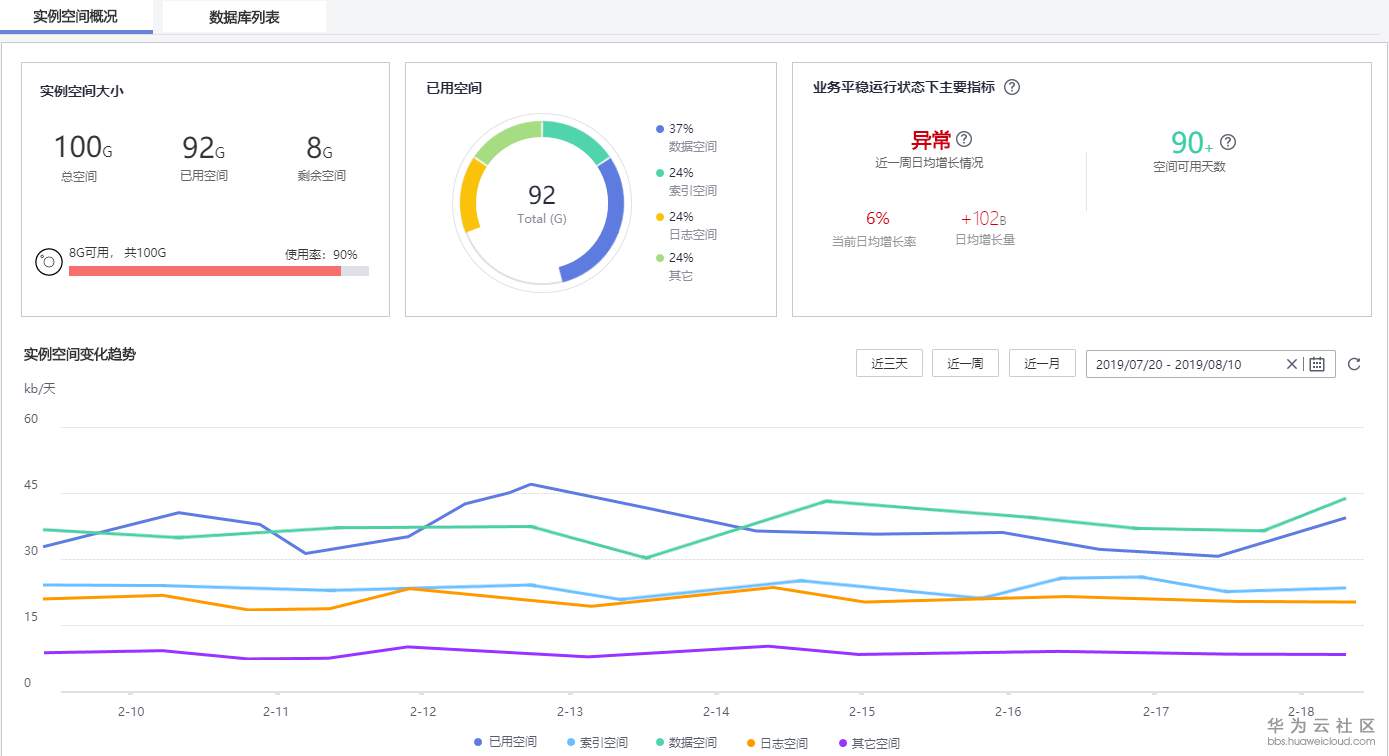Open the 数据库列表 tab
The image size is (1389, 756).
244,17
